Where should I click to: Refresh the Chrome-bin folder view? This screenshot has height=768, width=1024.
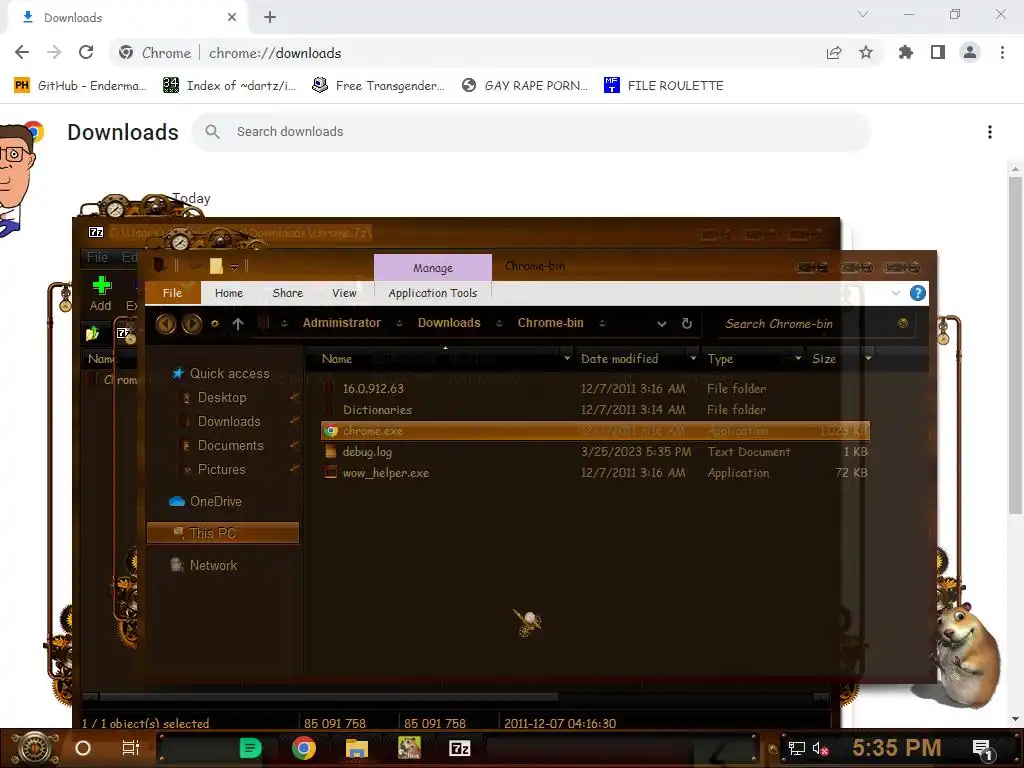tap(686, 323)
